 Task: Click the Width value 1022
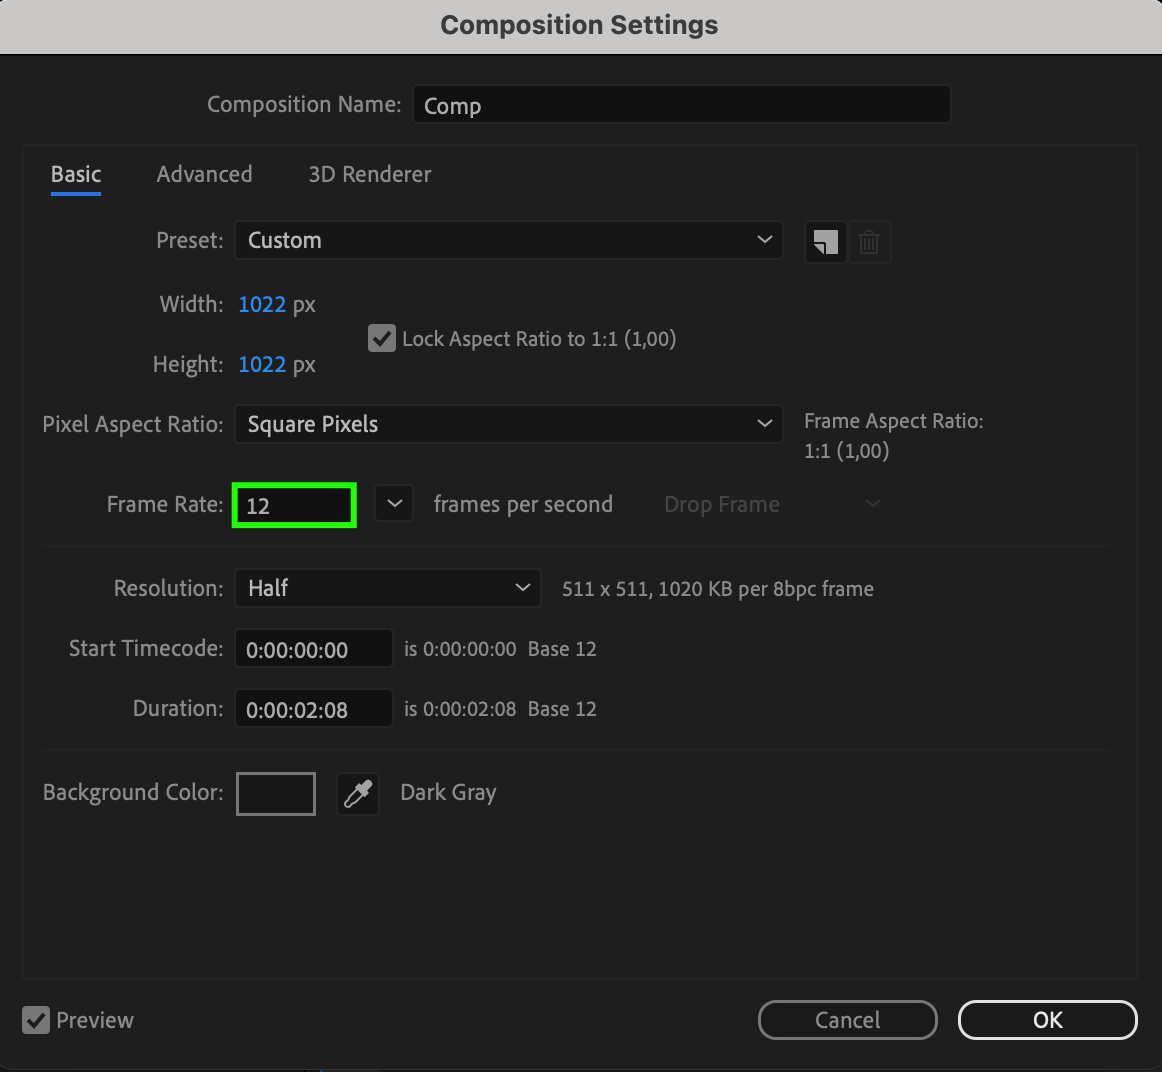262,304
